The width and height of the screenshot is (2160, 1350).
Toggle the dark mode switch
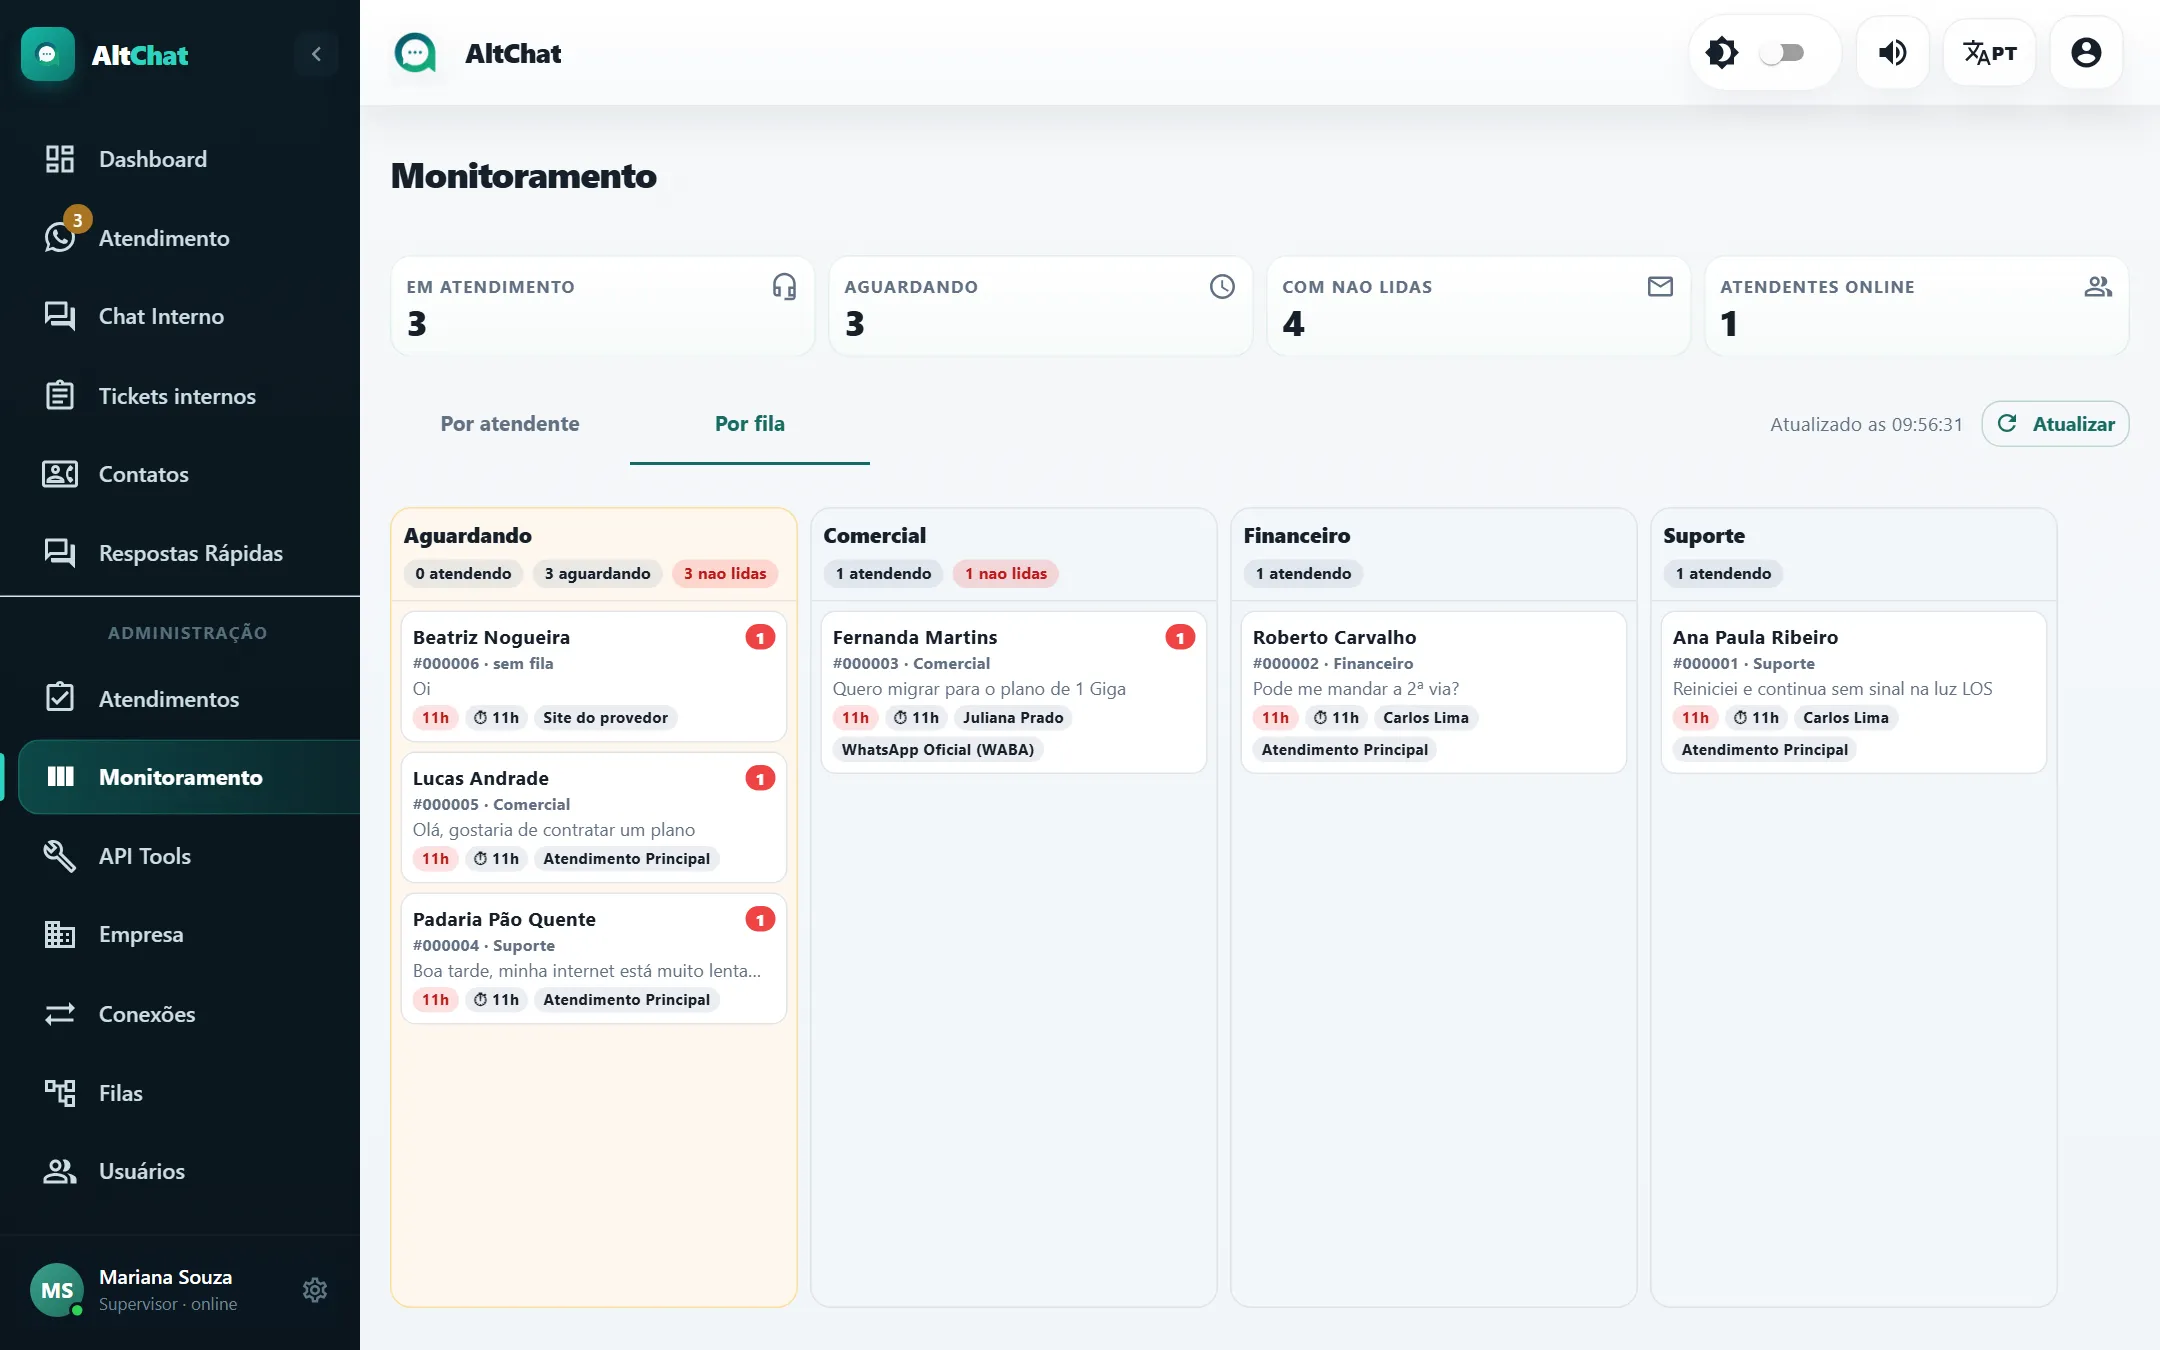[1783, 53]
